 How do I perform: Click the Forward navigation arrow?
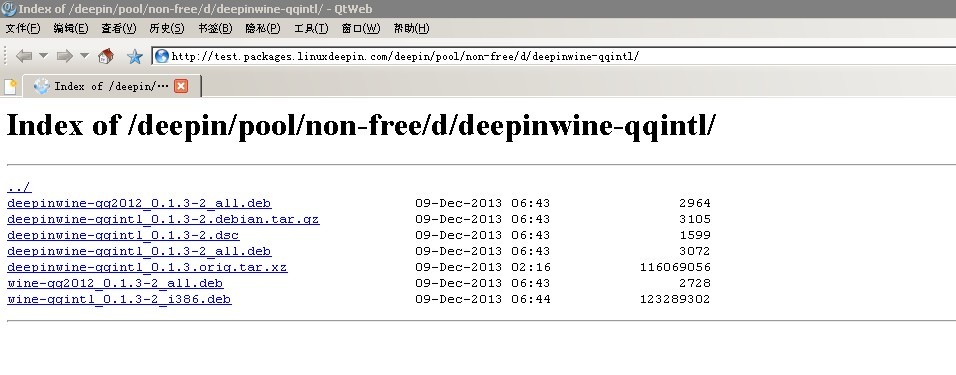click(65, 56)
